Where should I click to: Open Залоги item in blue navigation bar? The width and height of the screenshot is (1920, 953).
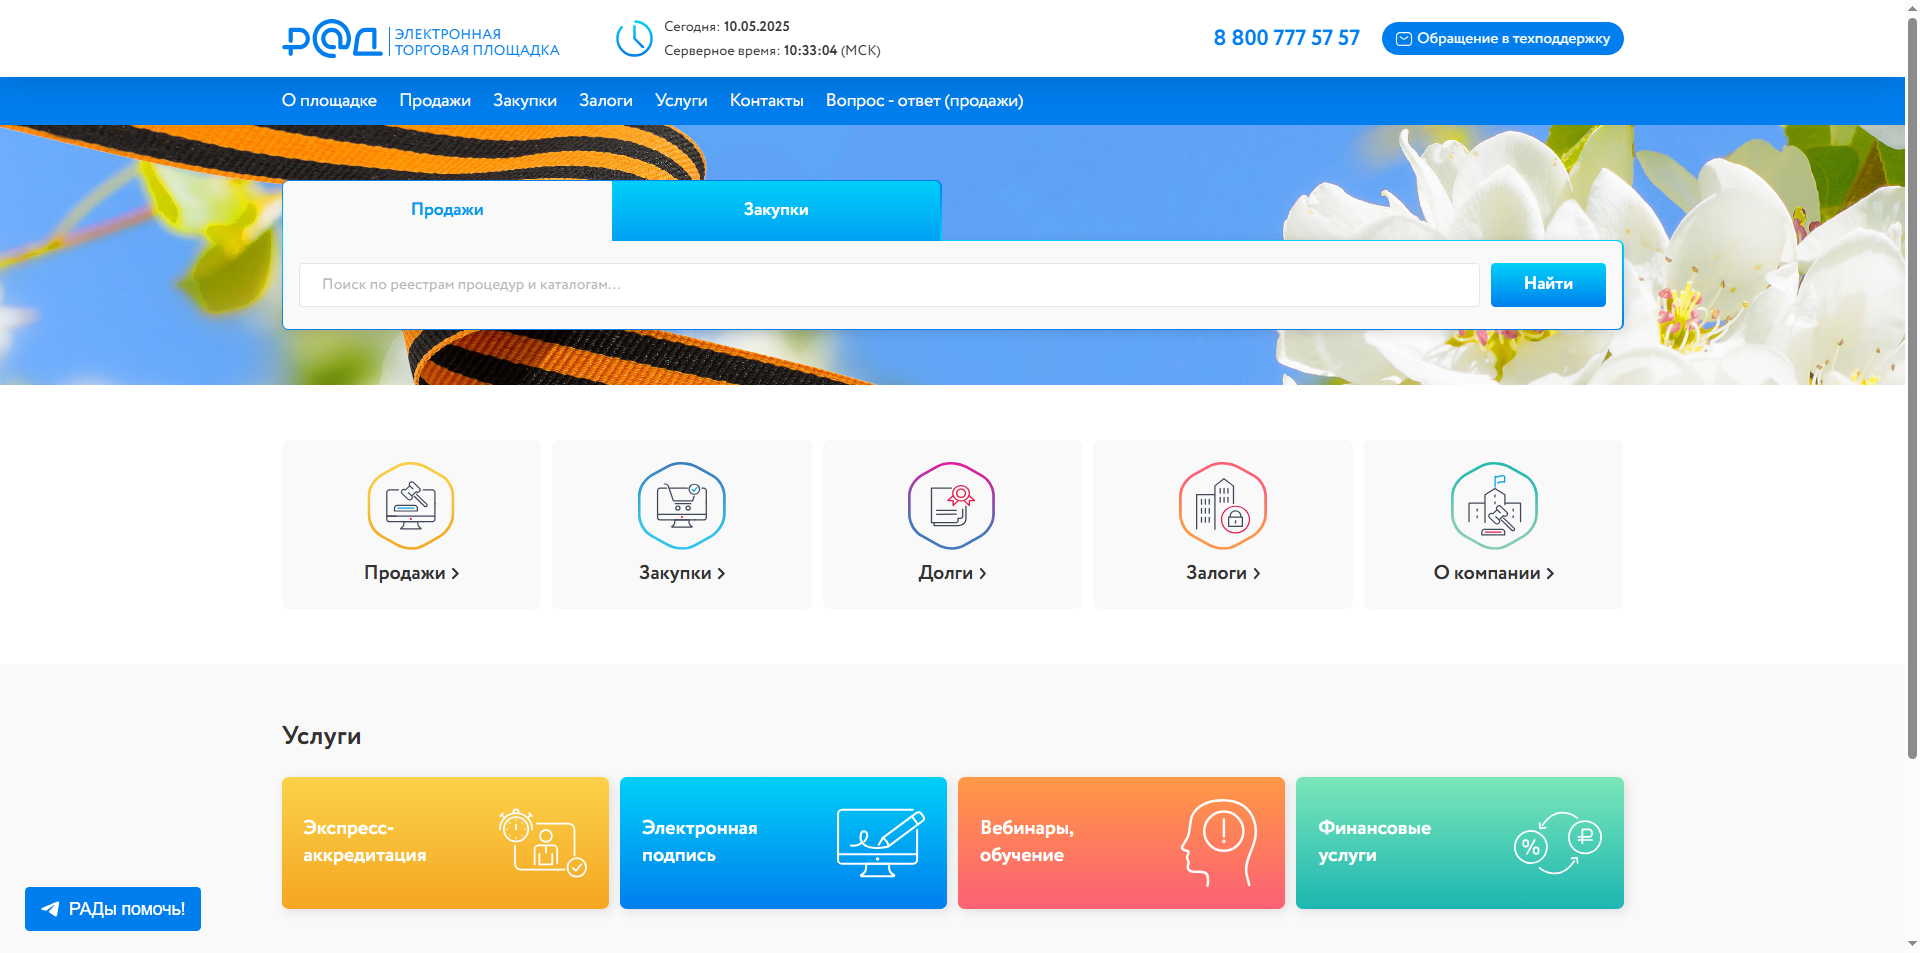coord(606,100)
